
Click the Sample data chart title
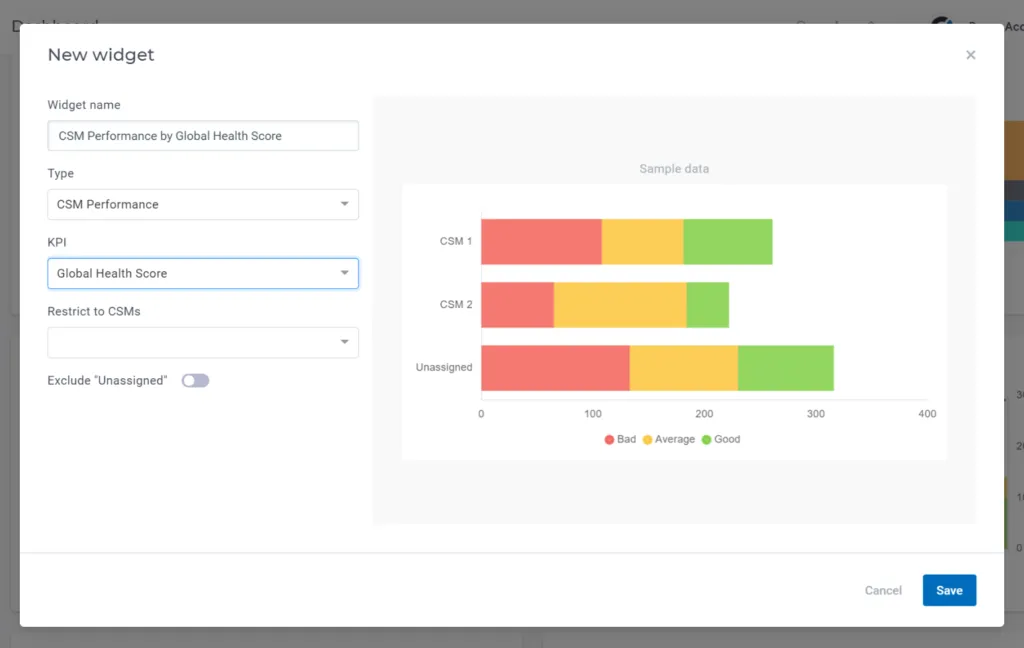pyautogui.click(x=674, y=169)
